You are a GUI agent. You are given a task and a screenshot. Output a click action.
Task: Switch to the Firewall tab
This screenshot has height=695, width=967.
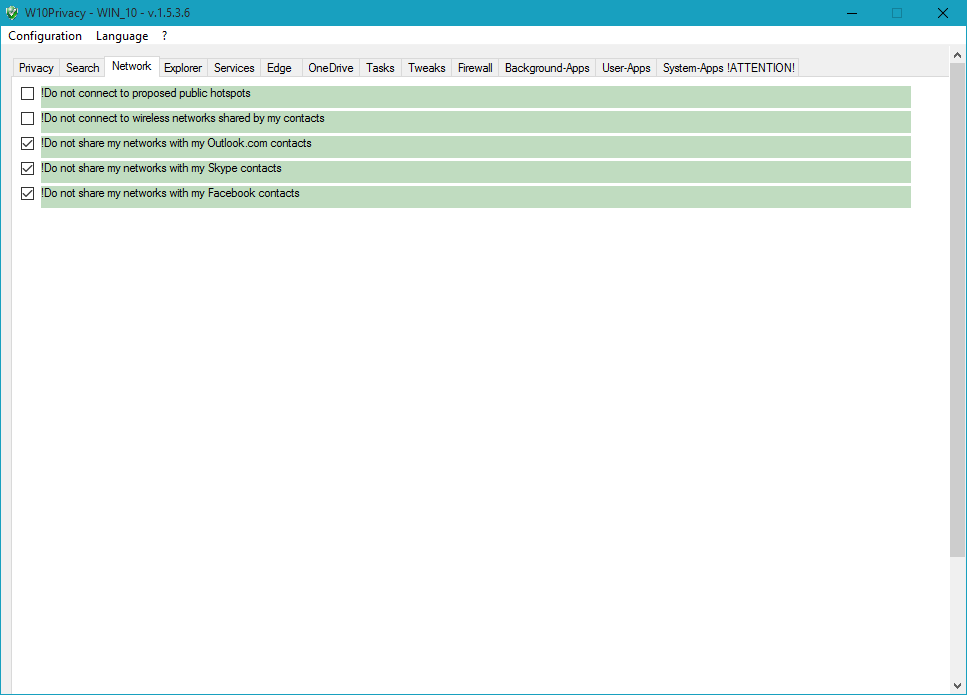475,68
